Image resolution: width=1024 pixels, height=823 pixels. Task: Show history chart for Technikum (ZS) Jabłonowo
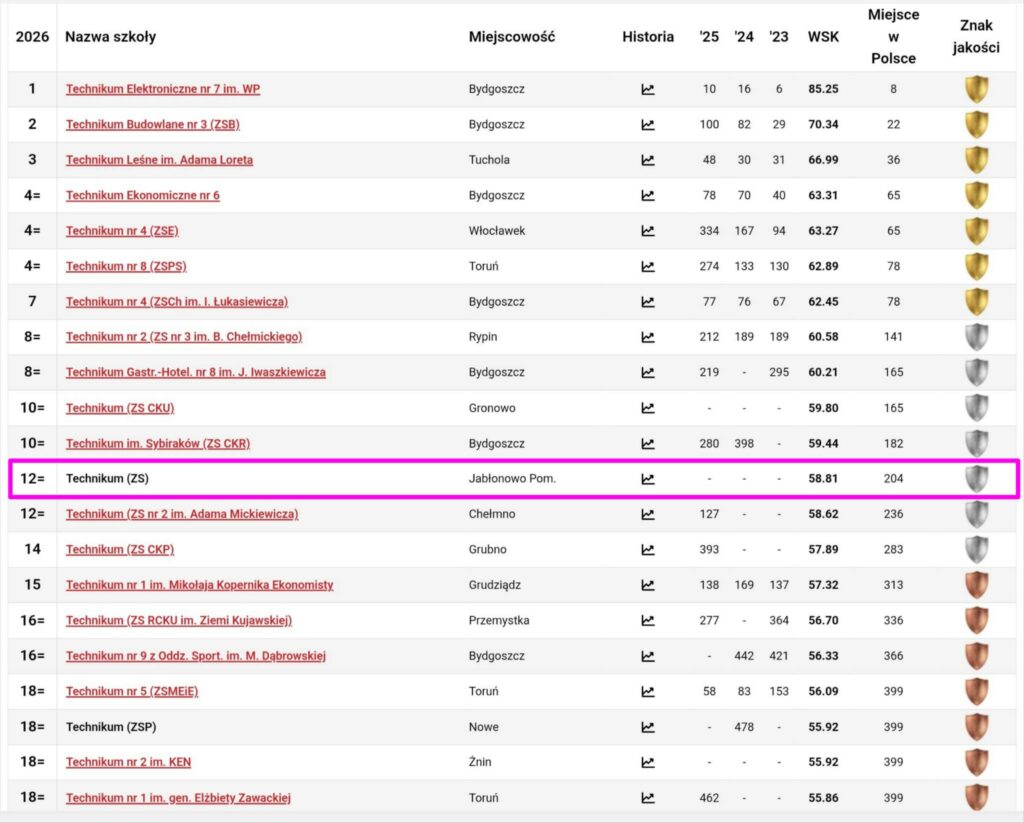click(648, 479)
